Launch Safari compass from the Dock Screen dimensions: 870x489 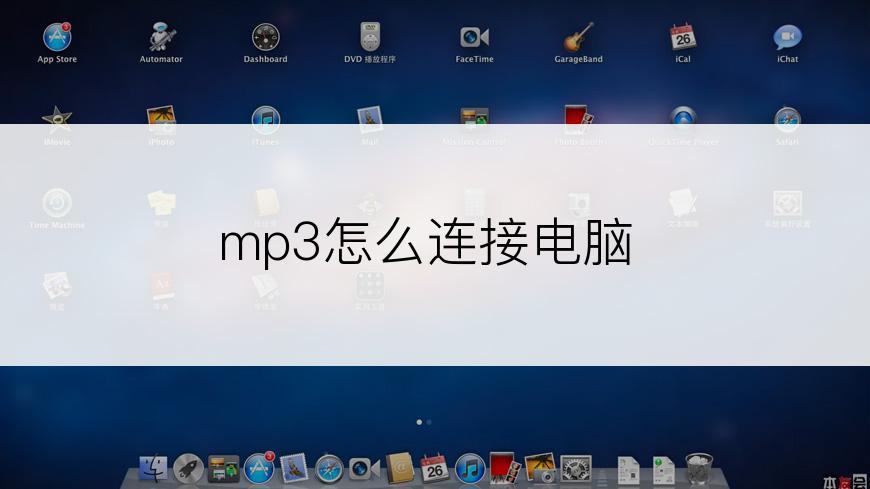329,469
